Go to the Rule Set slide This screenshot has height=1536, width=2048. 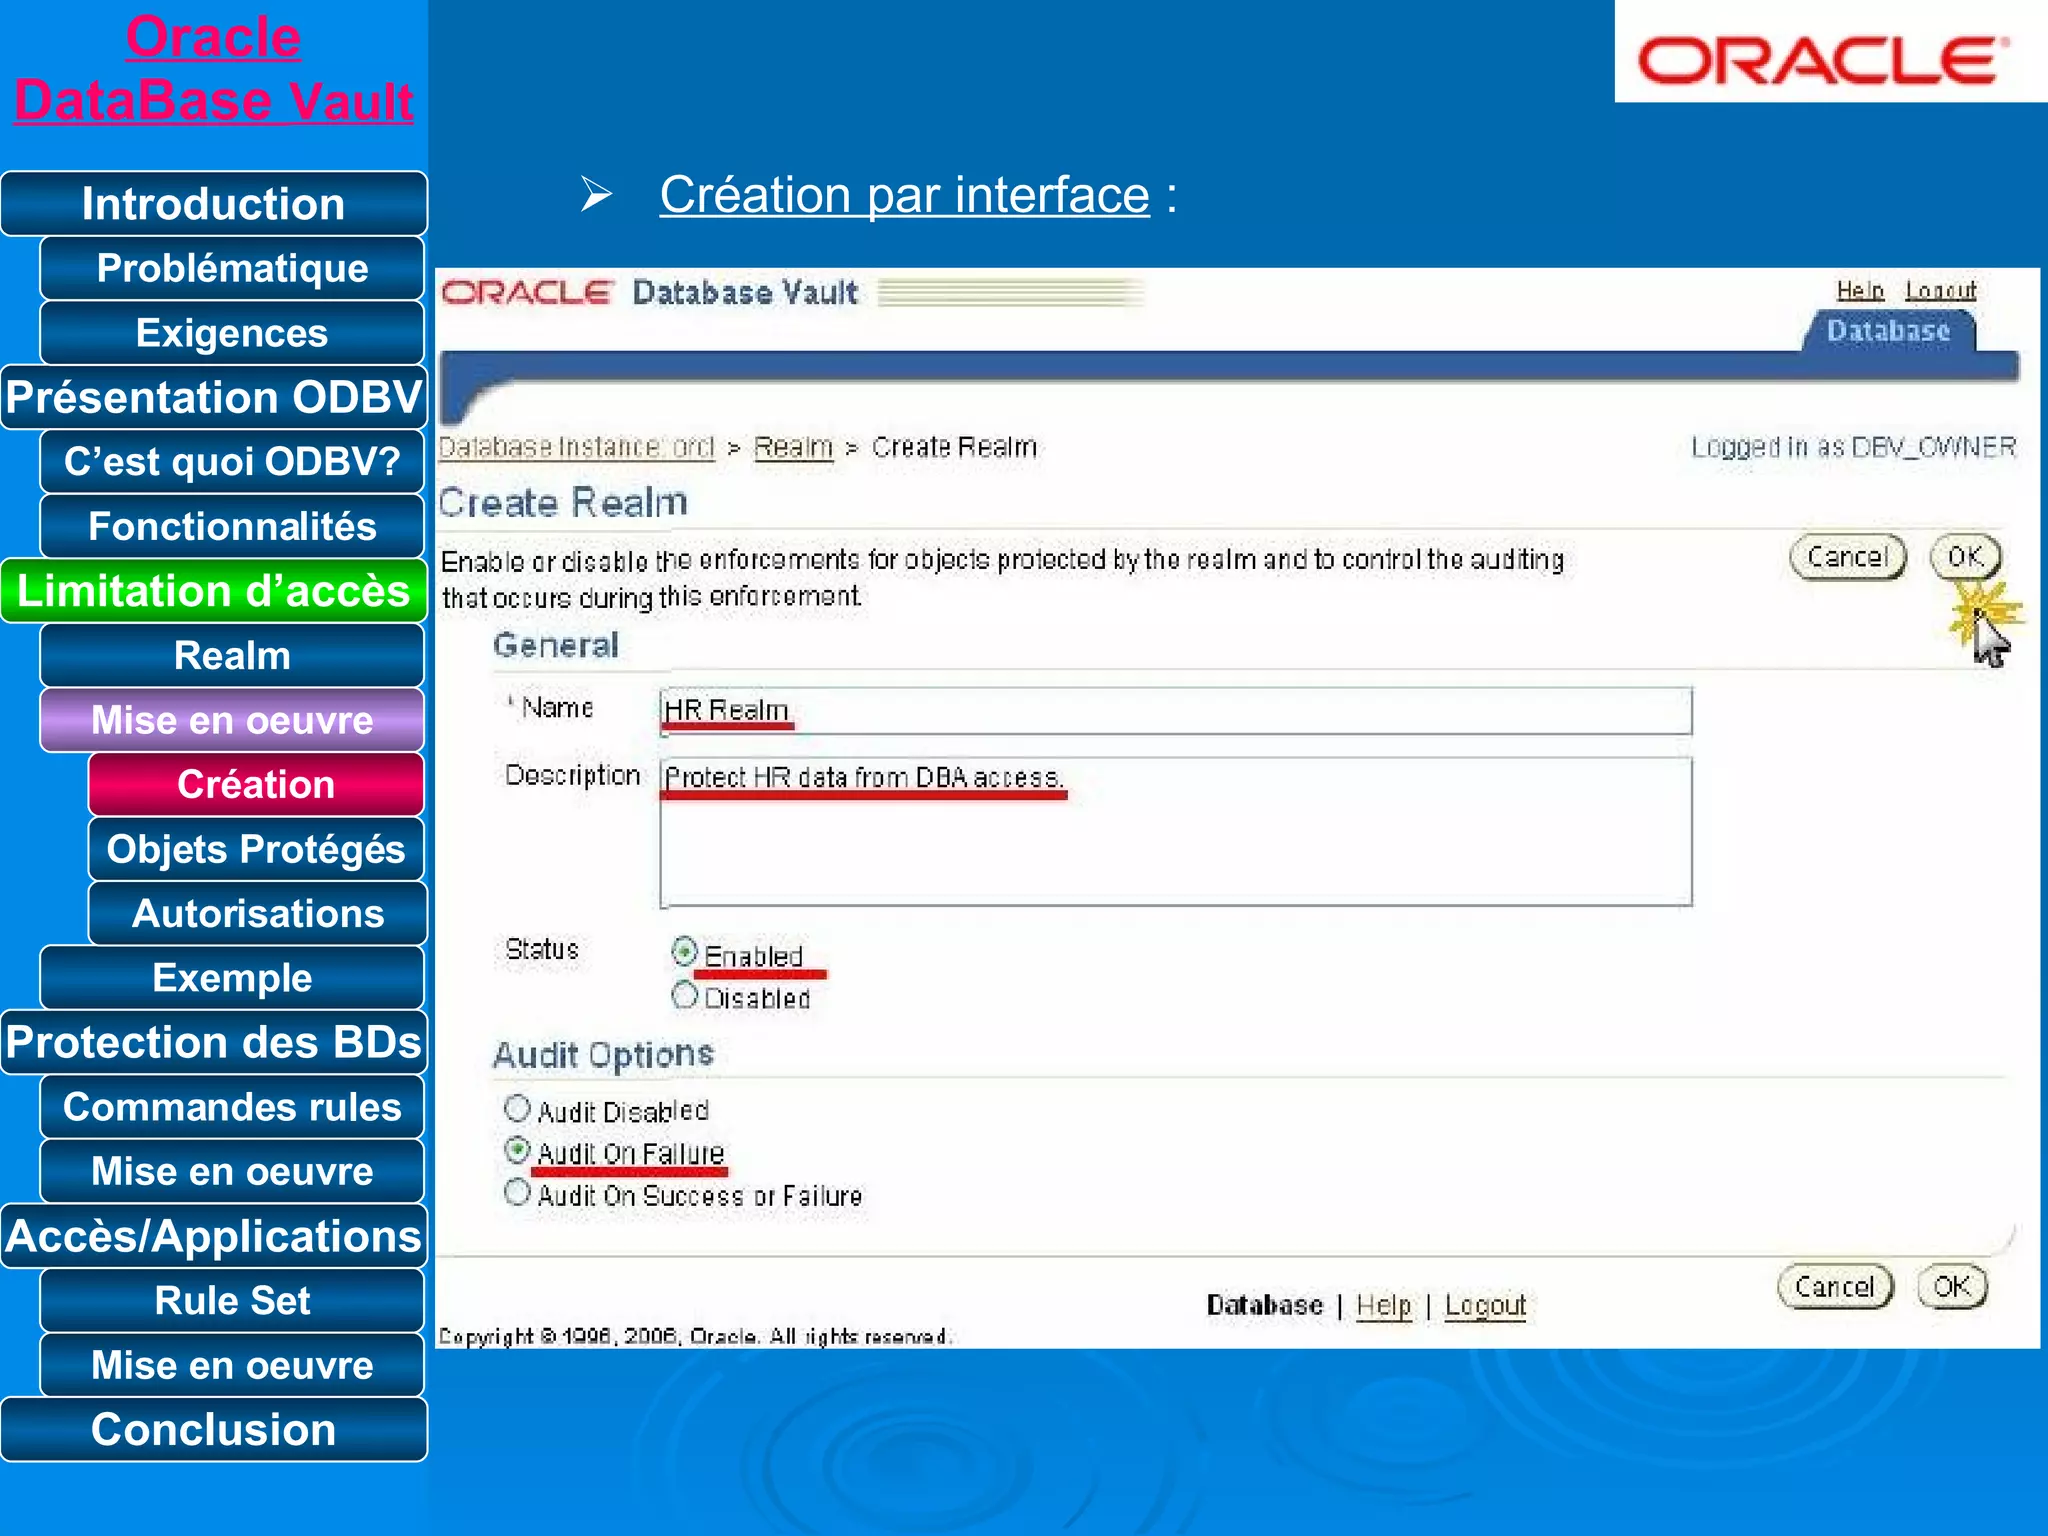(232, 1300)
